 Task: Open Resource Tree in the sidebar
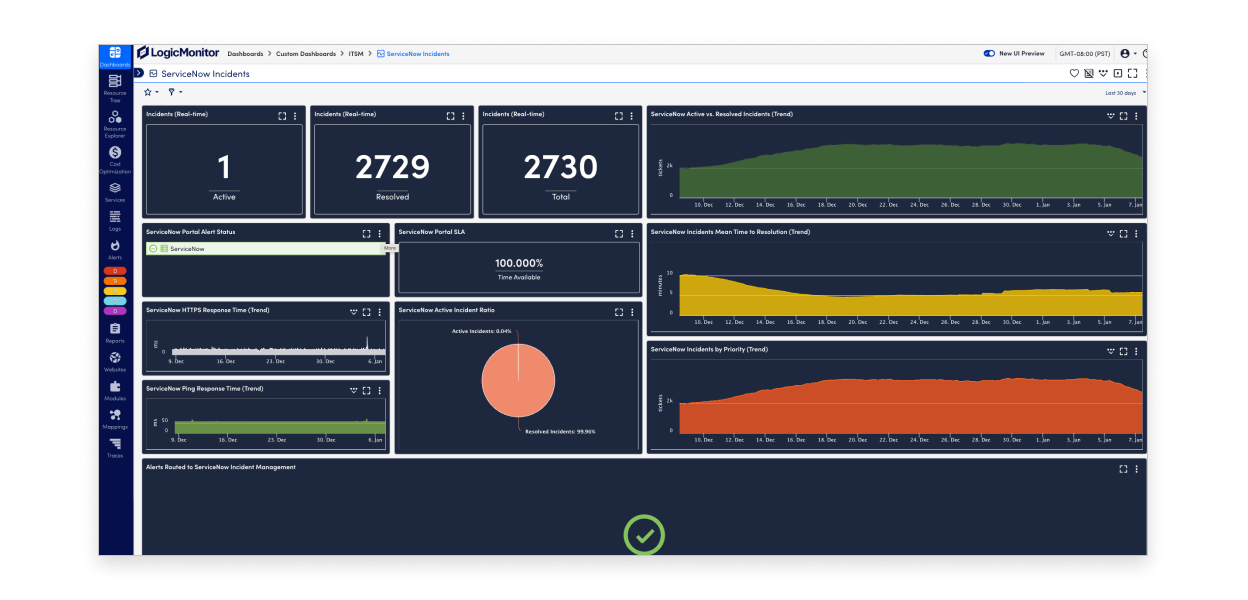coord(115,86)
